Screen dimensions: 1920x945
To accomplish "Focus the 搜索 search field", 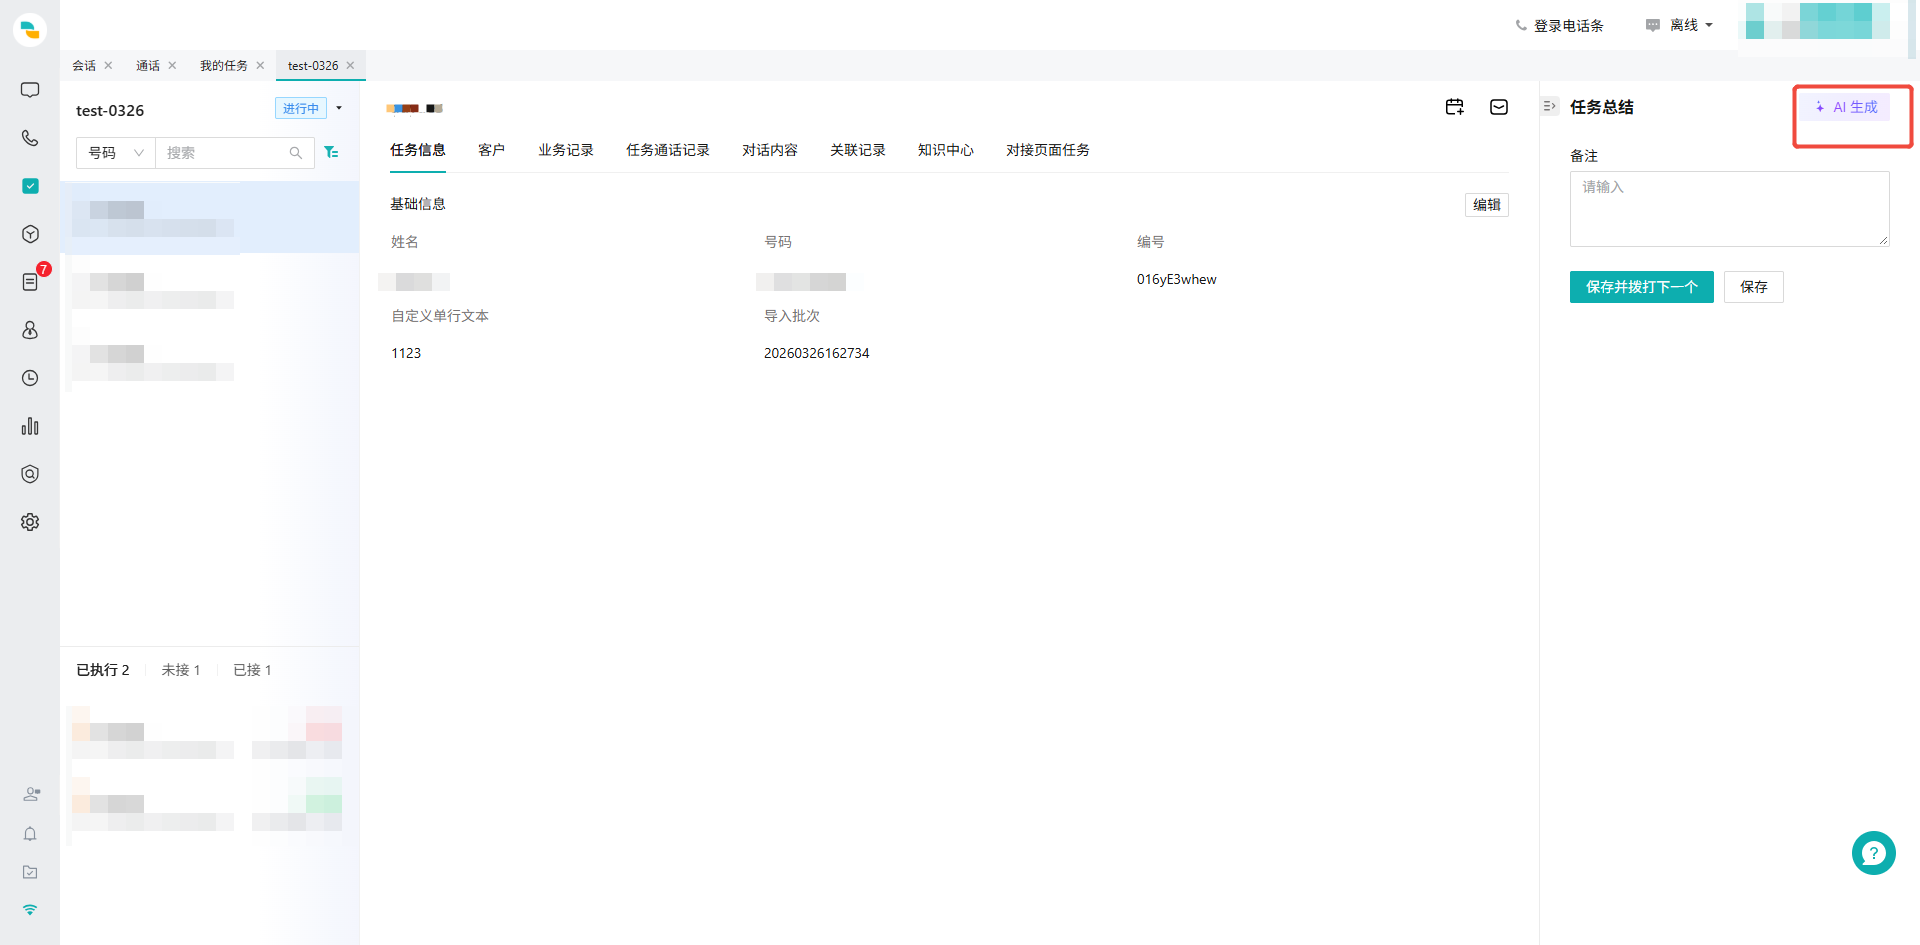I will tap(234, 153).
